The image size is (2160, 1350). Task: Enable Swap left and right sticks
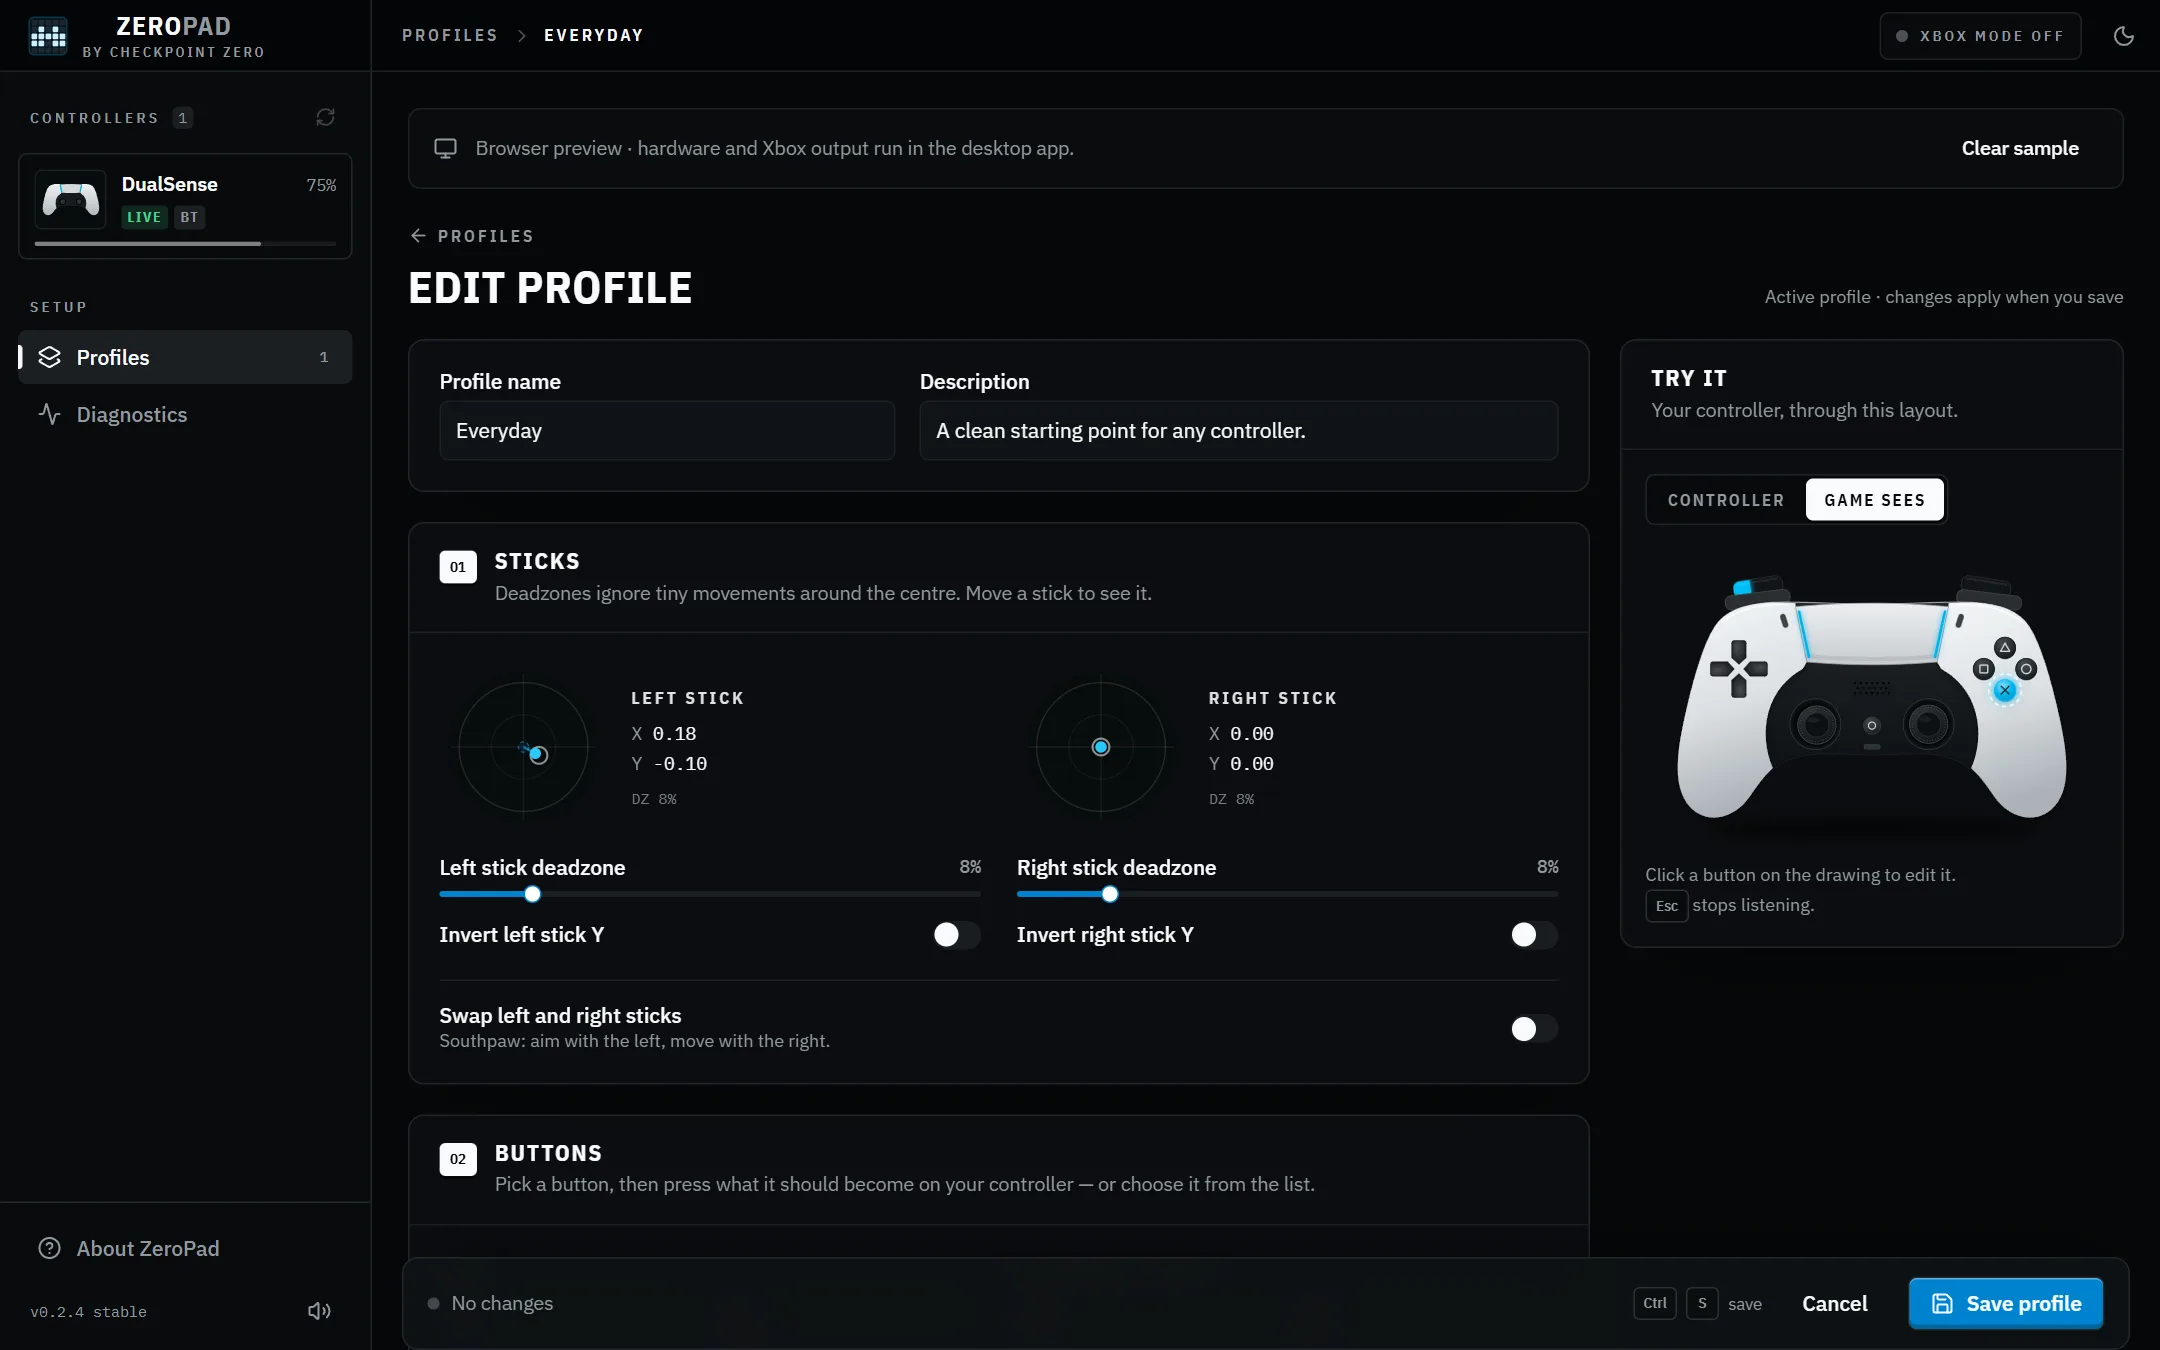click(1534, 1028)
